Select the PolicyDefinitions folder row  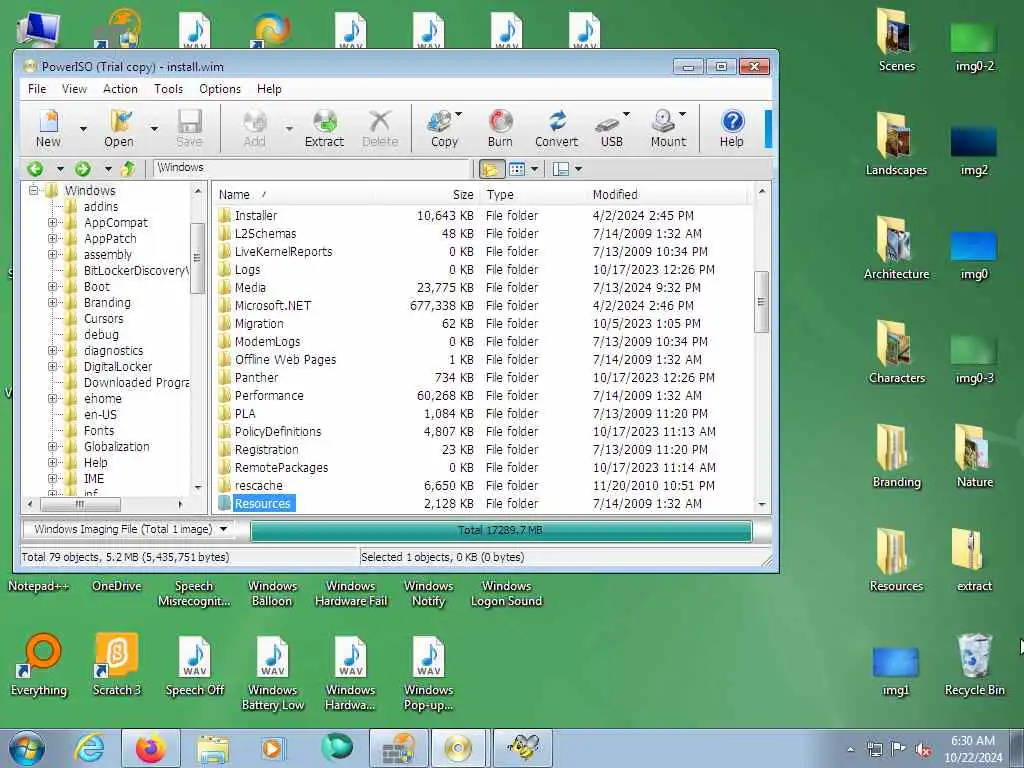483,432
